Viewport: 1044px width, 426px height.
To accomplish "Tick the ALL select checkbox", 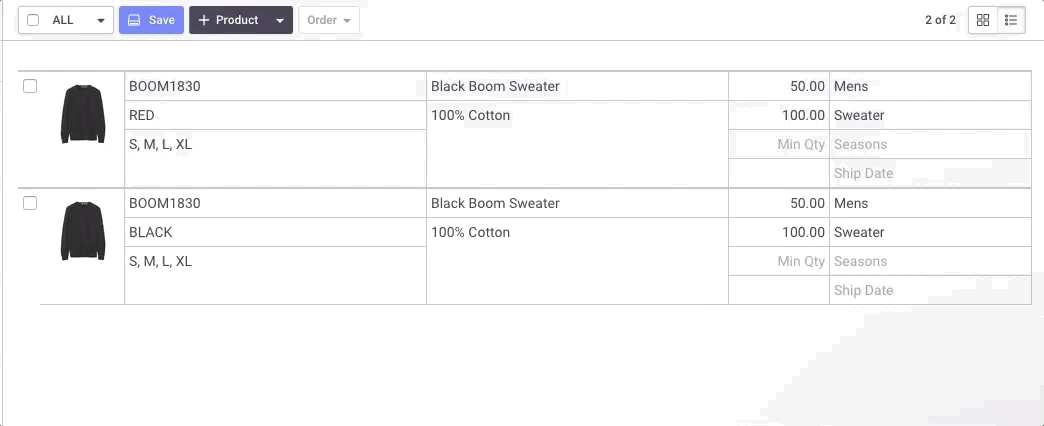I will [33, 20].
